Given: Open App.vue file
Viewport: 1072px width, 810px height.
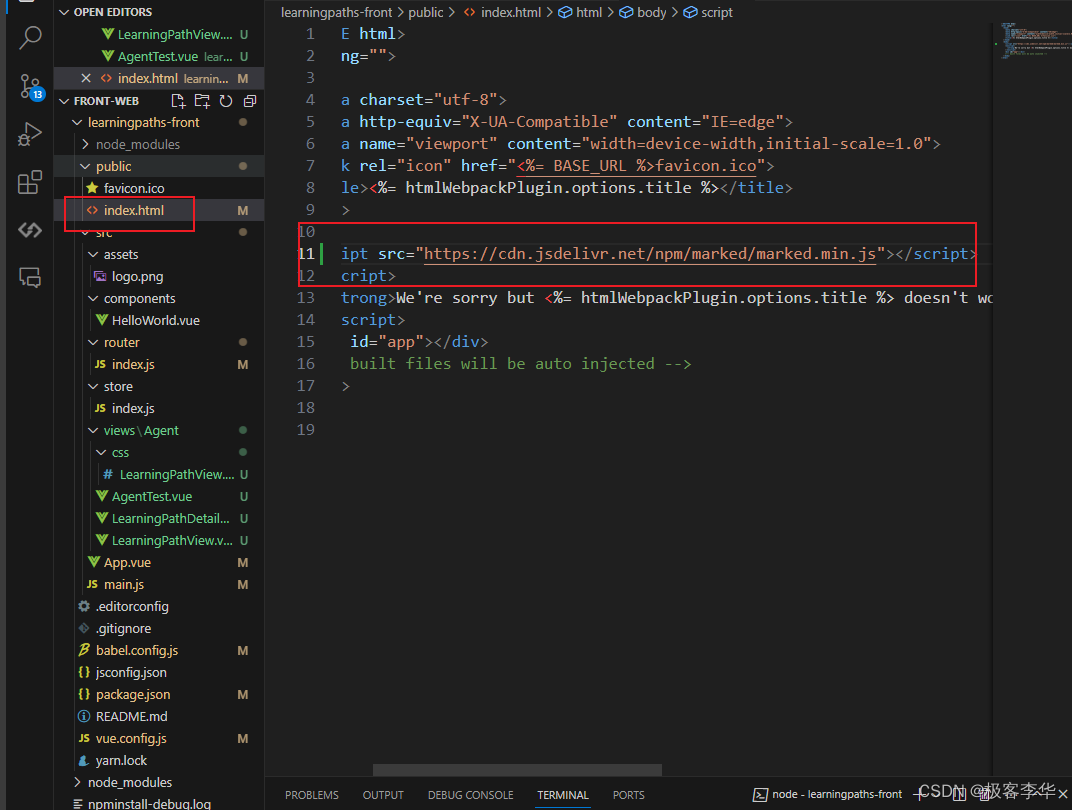Looking at the screenshot, I should pos(127,563).
